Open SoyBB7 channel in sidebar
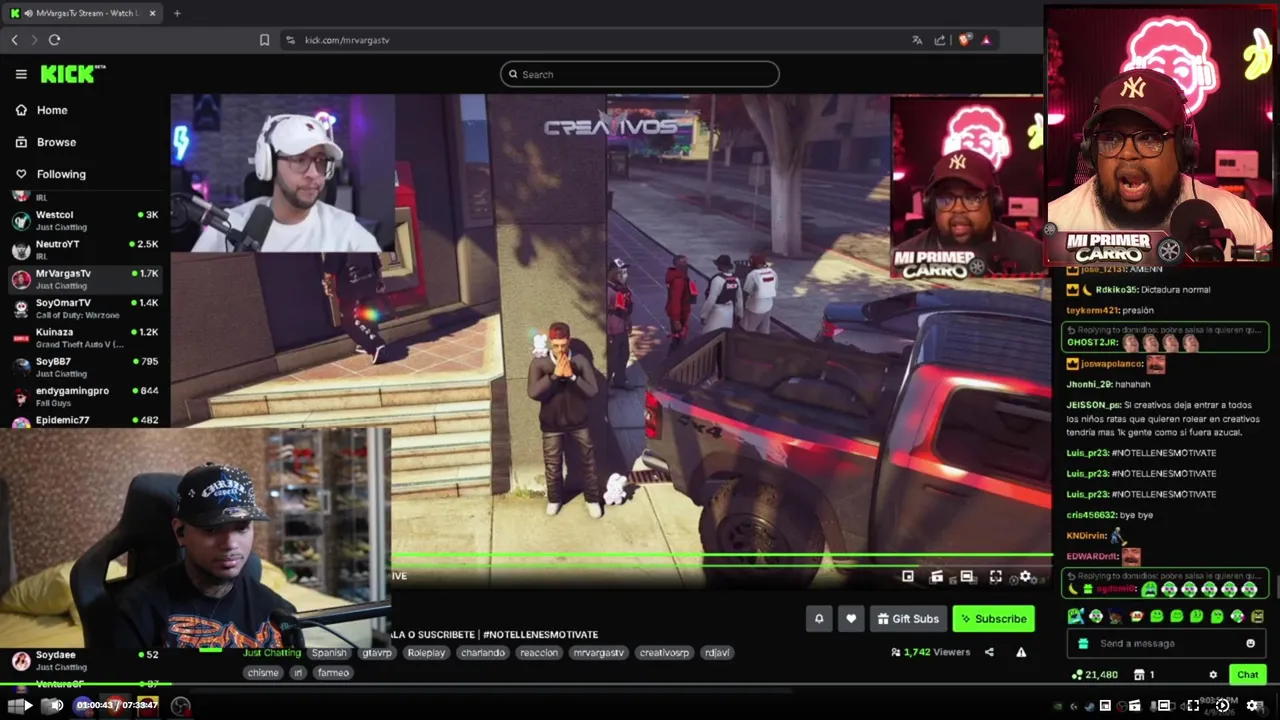Screen dimensions: 1280x720 click(x=84, y=366)
